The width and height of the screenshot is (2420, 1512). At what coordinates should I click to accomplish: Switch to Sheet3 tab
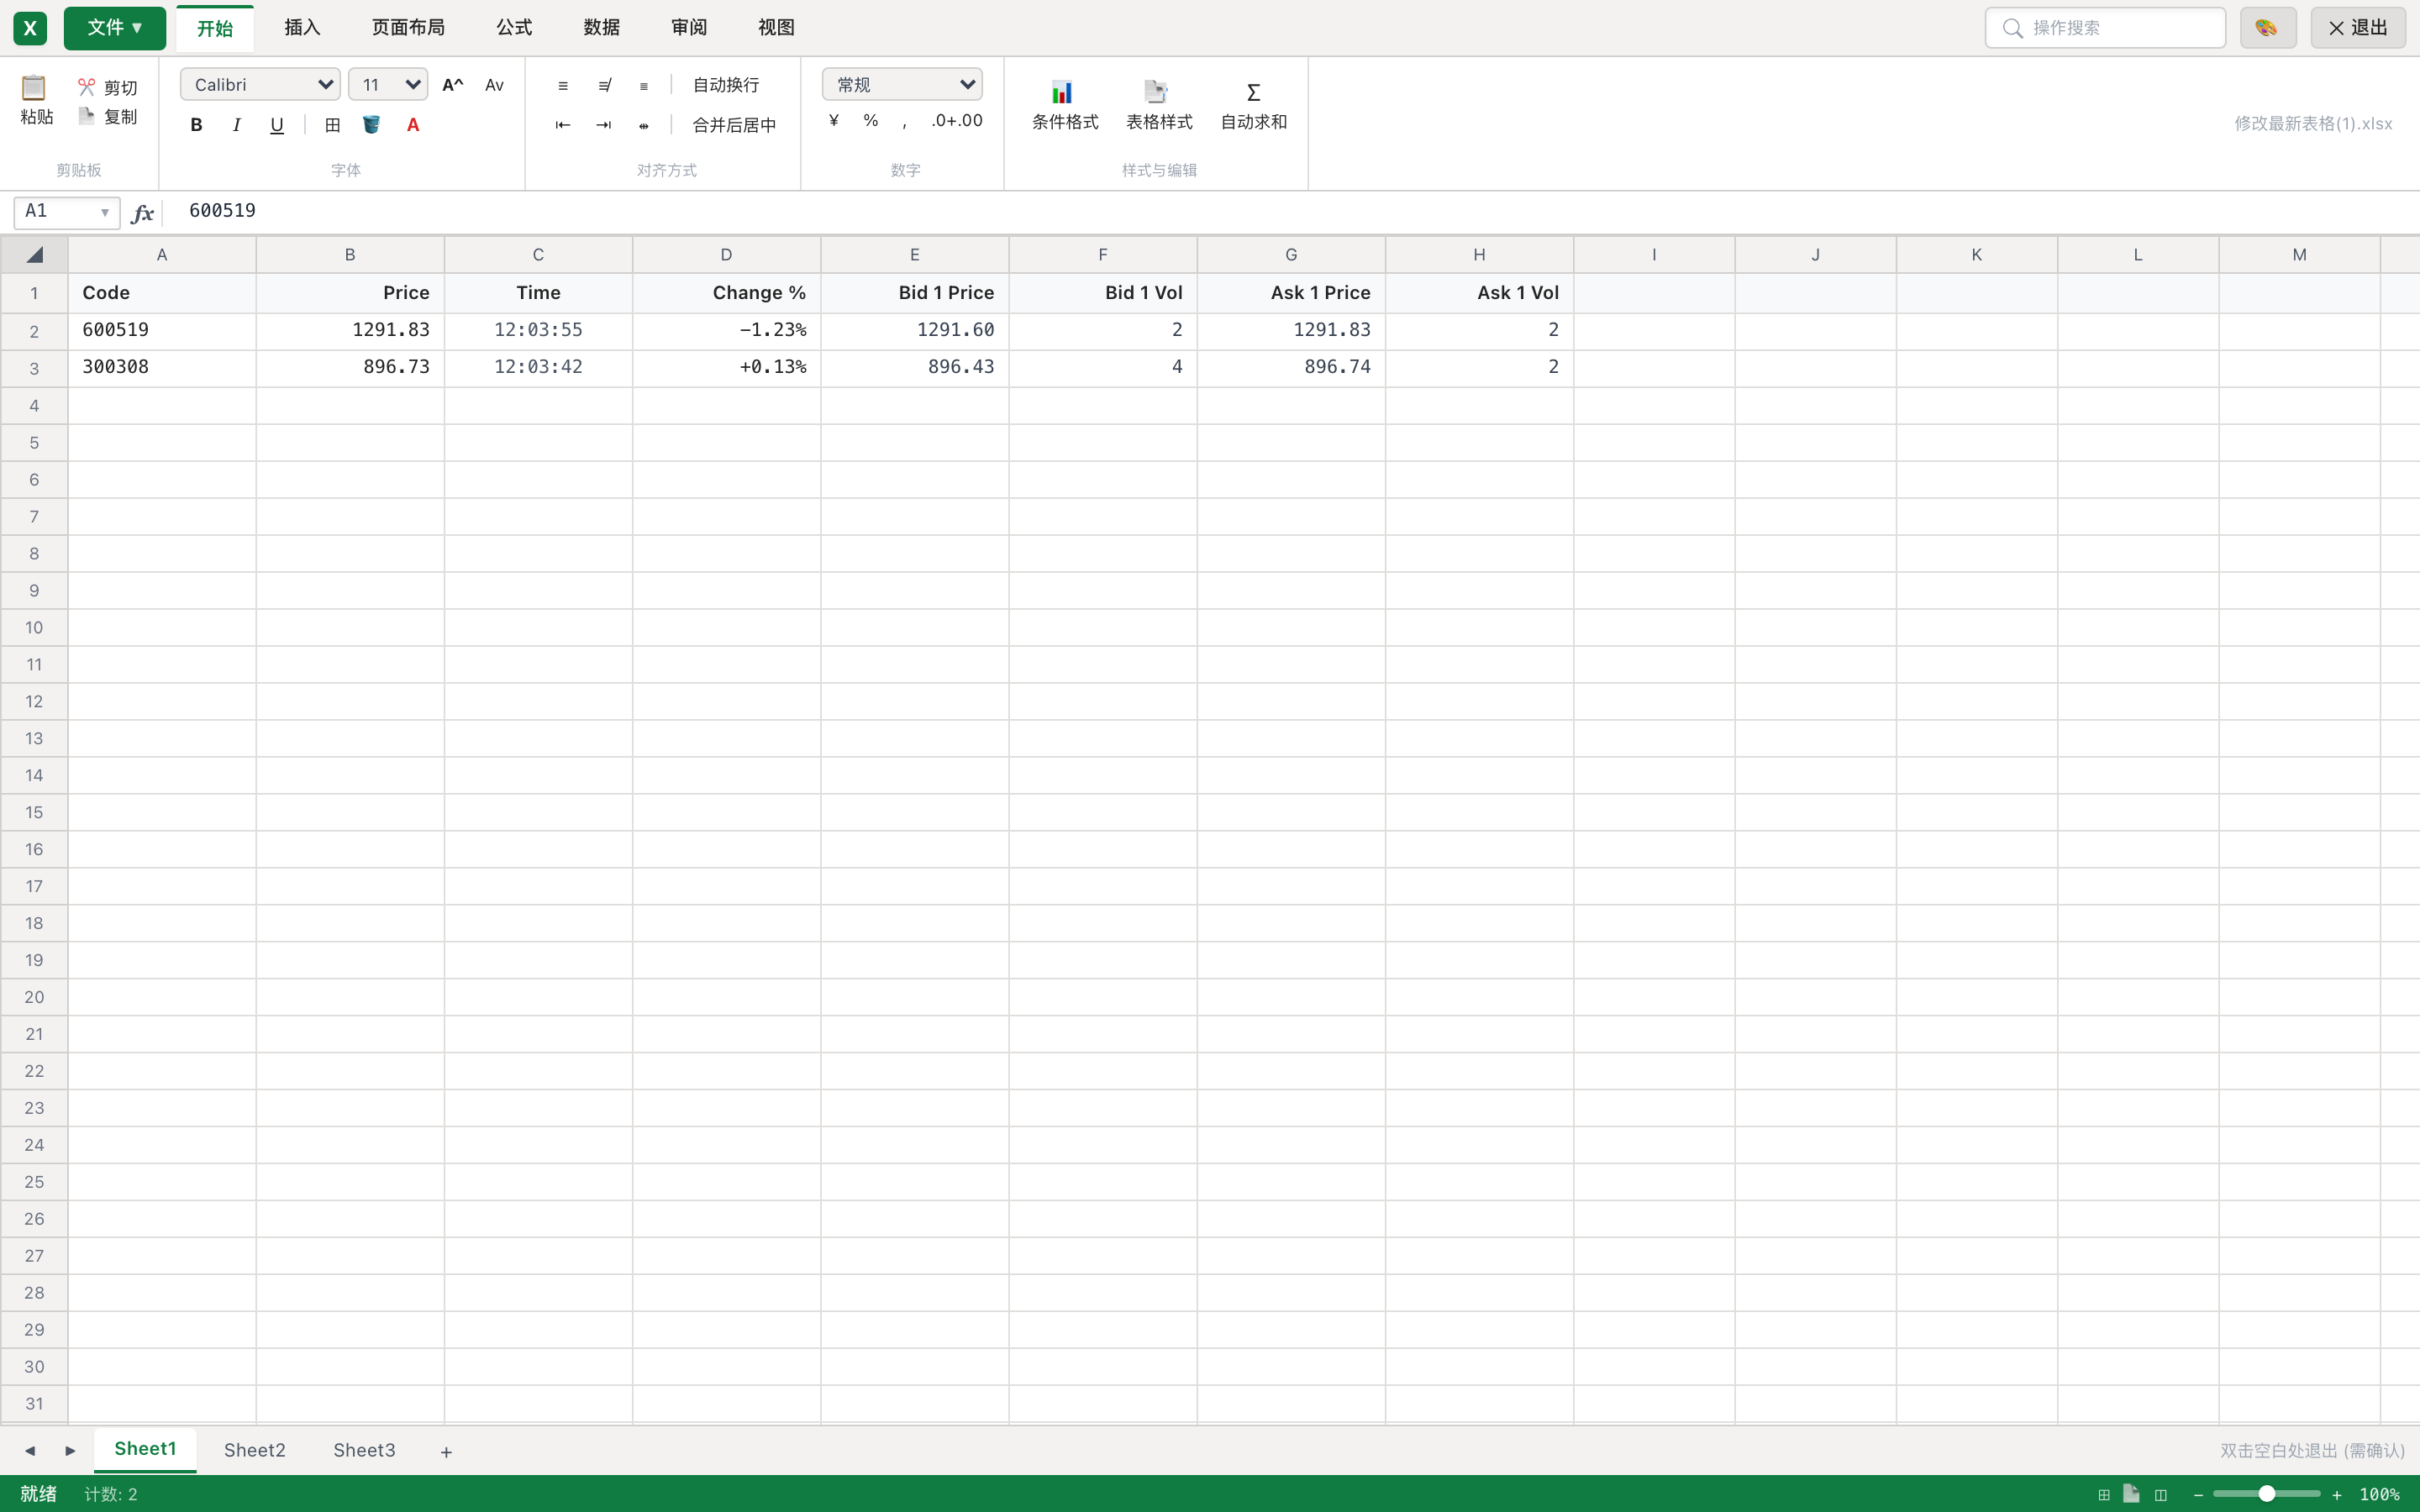point(364,1450)
